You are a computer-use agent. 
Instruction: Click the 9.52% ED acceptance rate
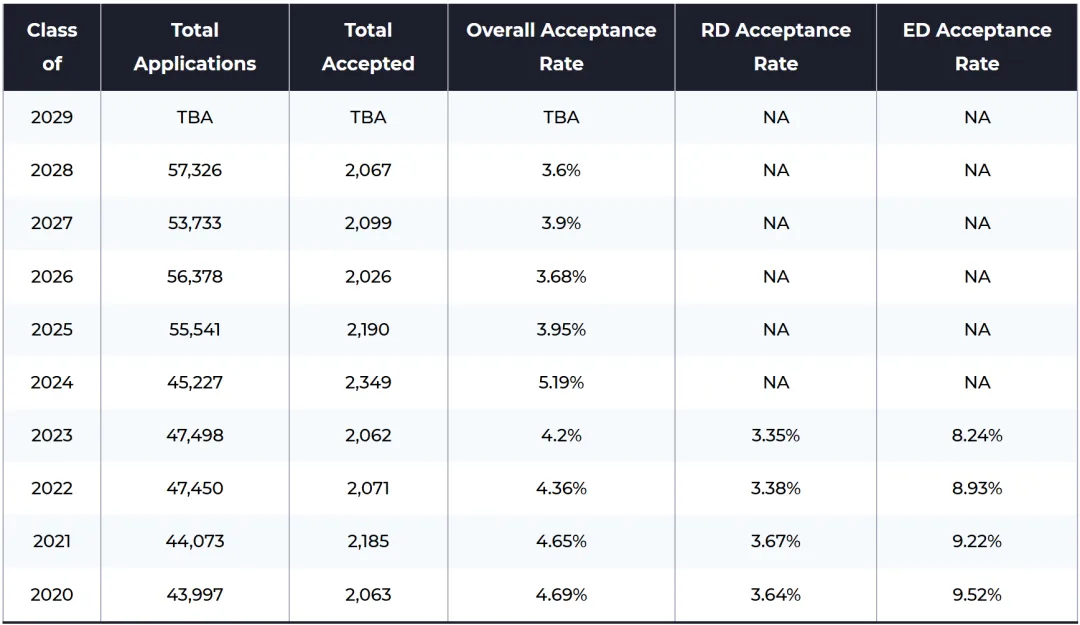(977, 594)
